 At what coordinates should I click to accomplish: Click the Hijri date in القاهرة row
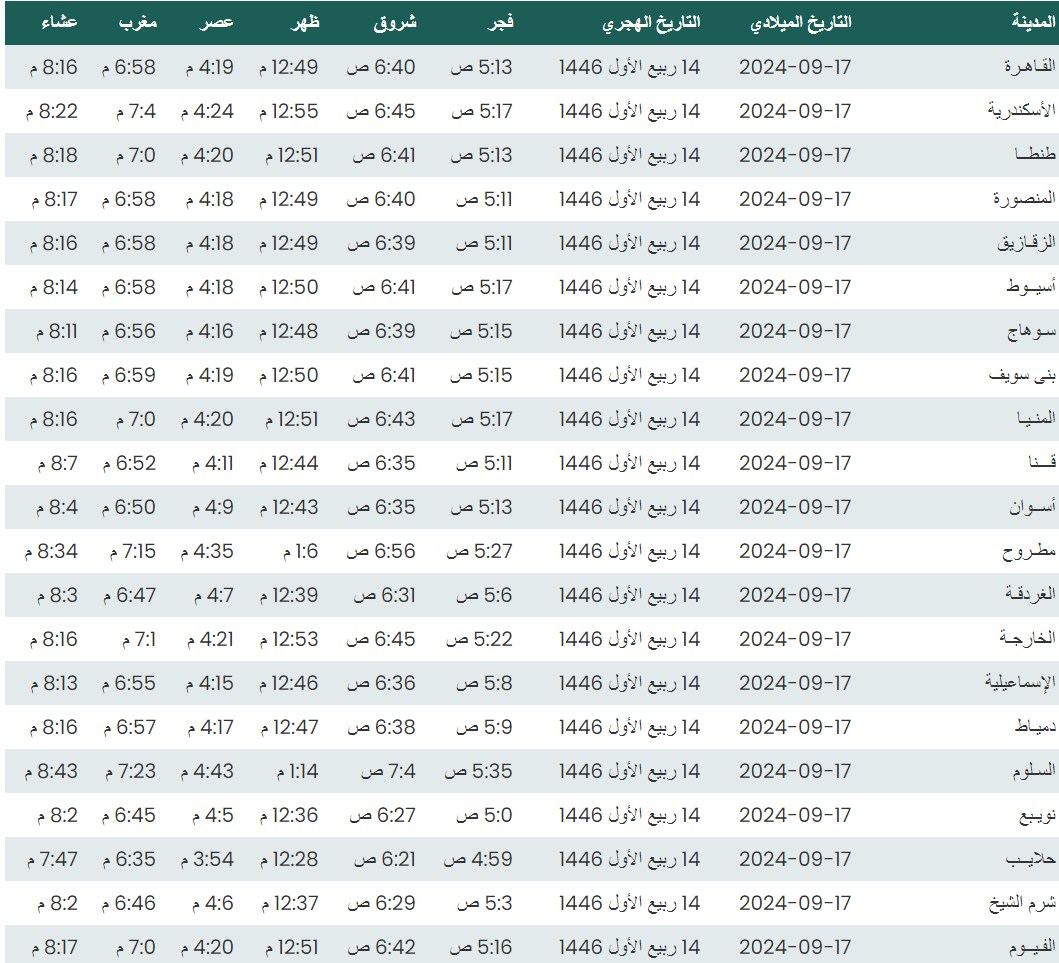point(630,67)
